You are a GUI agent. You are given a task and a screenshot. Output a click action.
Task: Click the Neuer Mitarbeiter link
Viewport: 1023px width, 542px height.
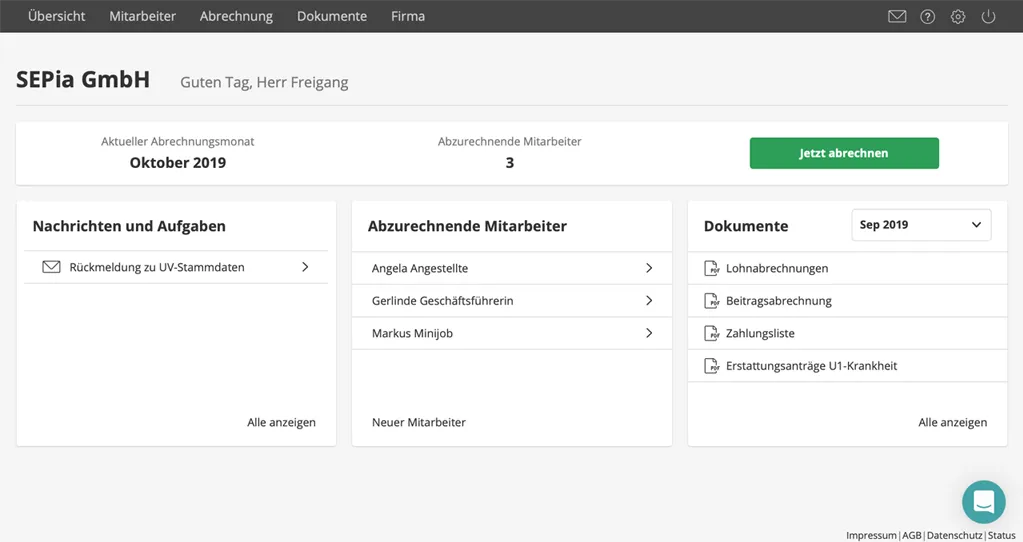419,422
